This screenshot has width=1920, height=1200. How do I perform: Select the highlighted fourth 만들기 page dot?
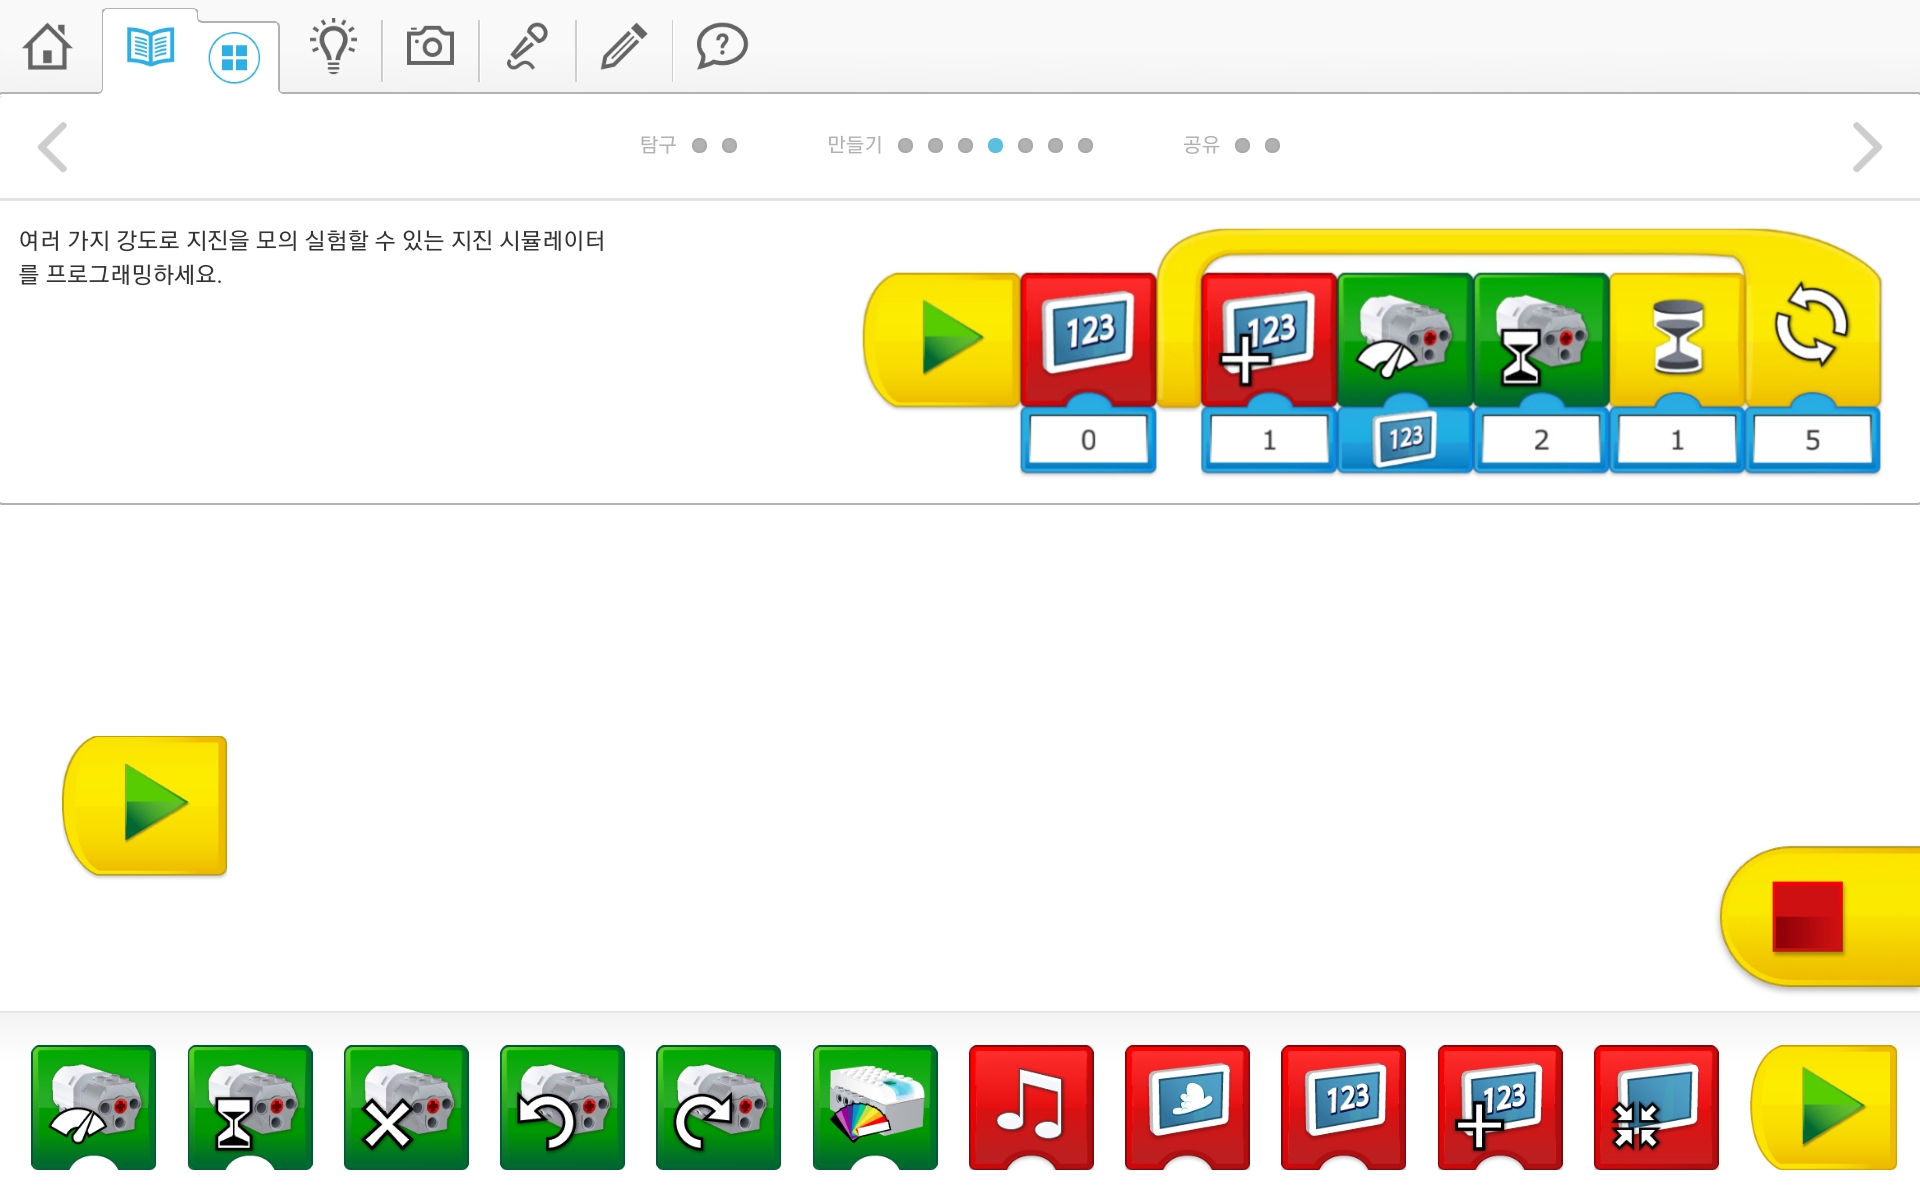pos(995,146)
